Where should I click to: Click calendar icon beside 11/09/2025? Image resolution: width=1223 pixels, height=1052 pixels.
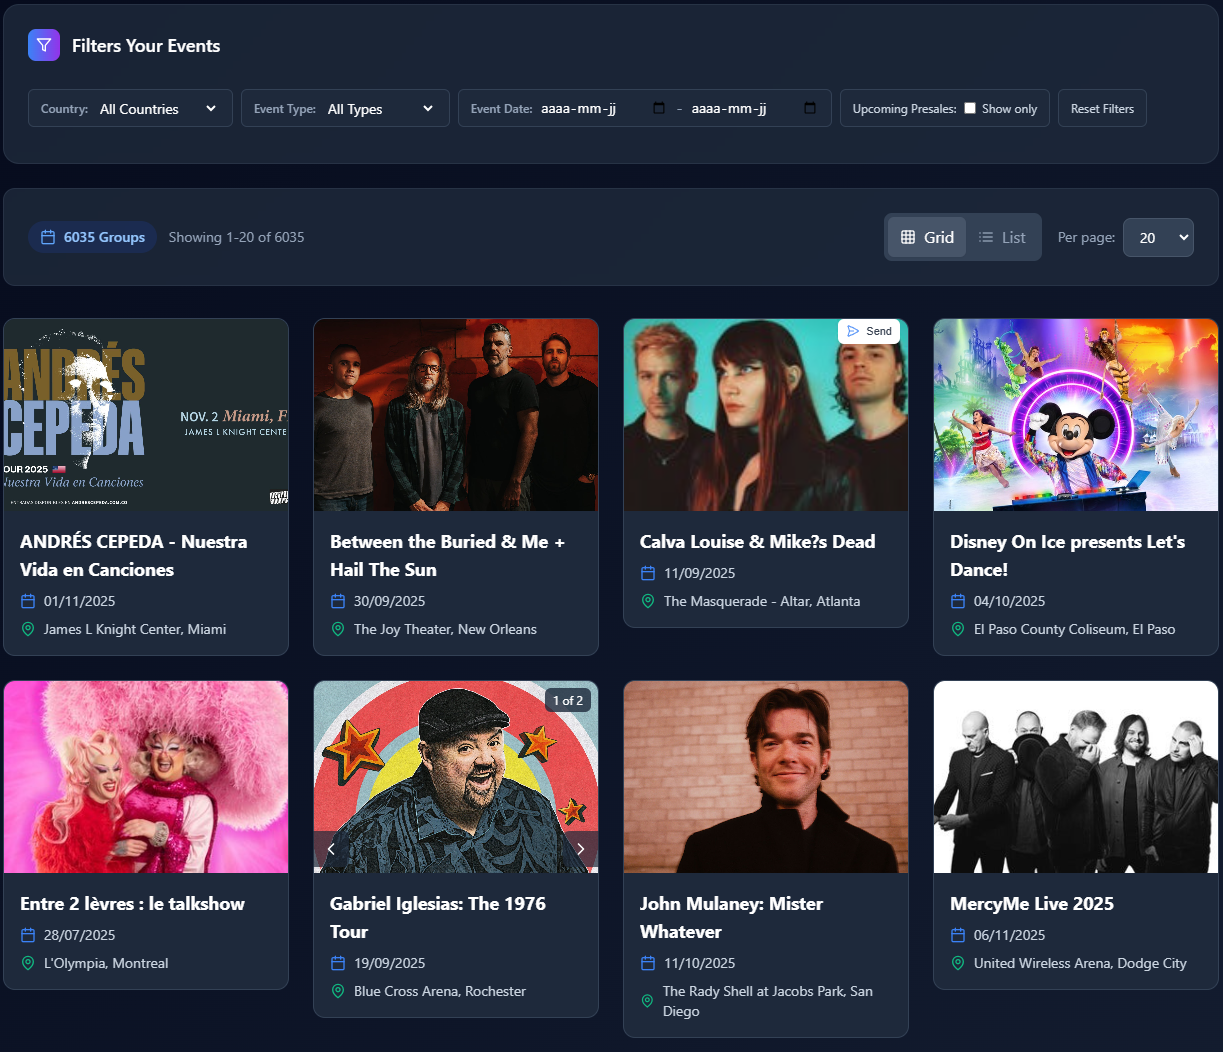pos(648,573)
